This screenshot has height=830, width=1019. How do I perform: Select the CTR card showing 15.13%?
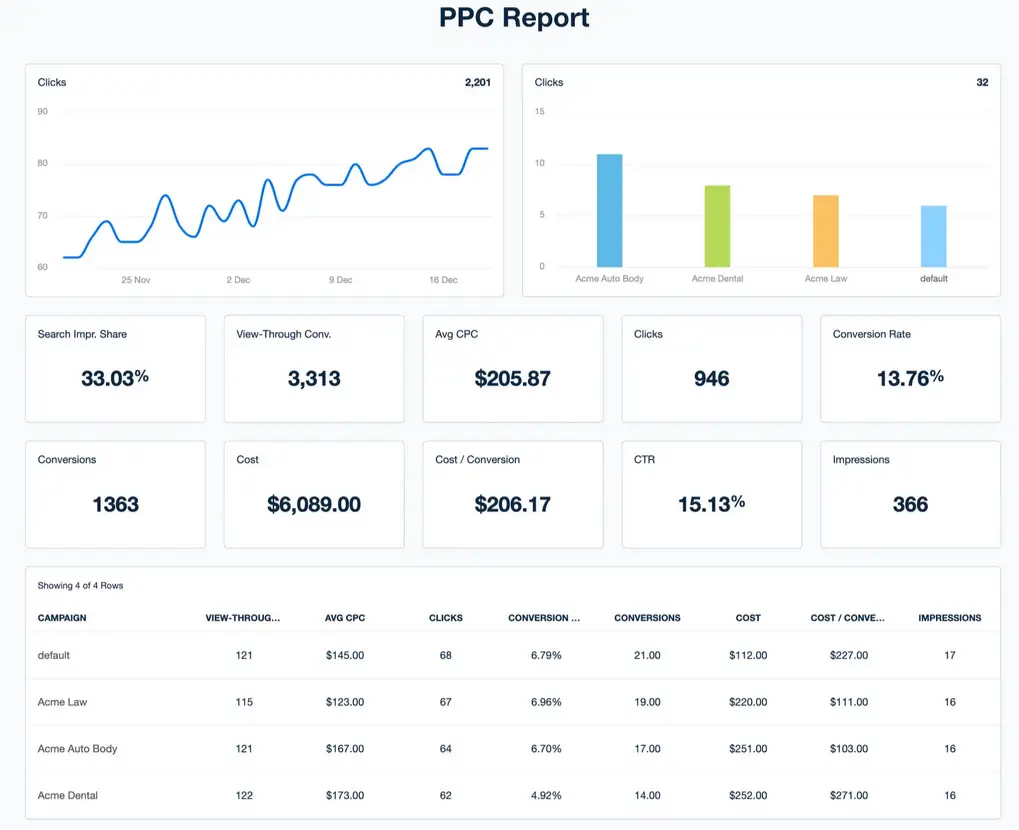711,493
